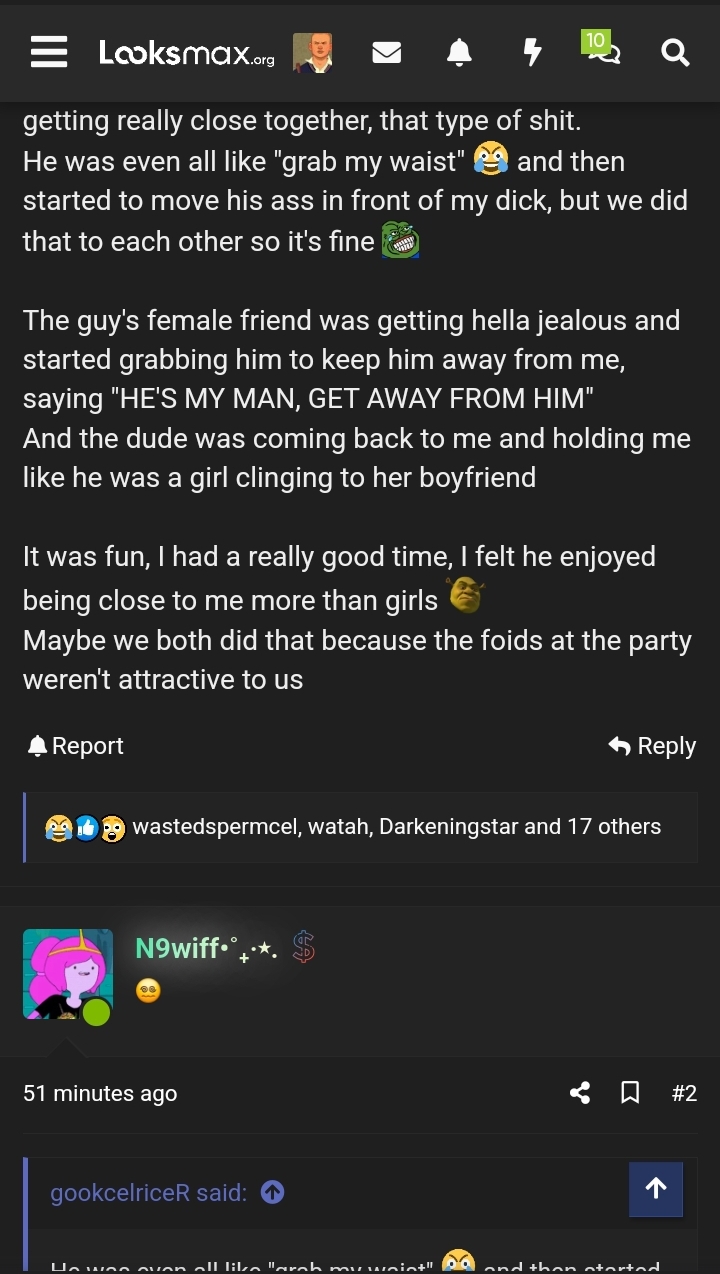Image resolution: width=720 pixels, height=1274 pixels.
Task: Share post #2
Action: tap(580, 1093)
